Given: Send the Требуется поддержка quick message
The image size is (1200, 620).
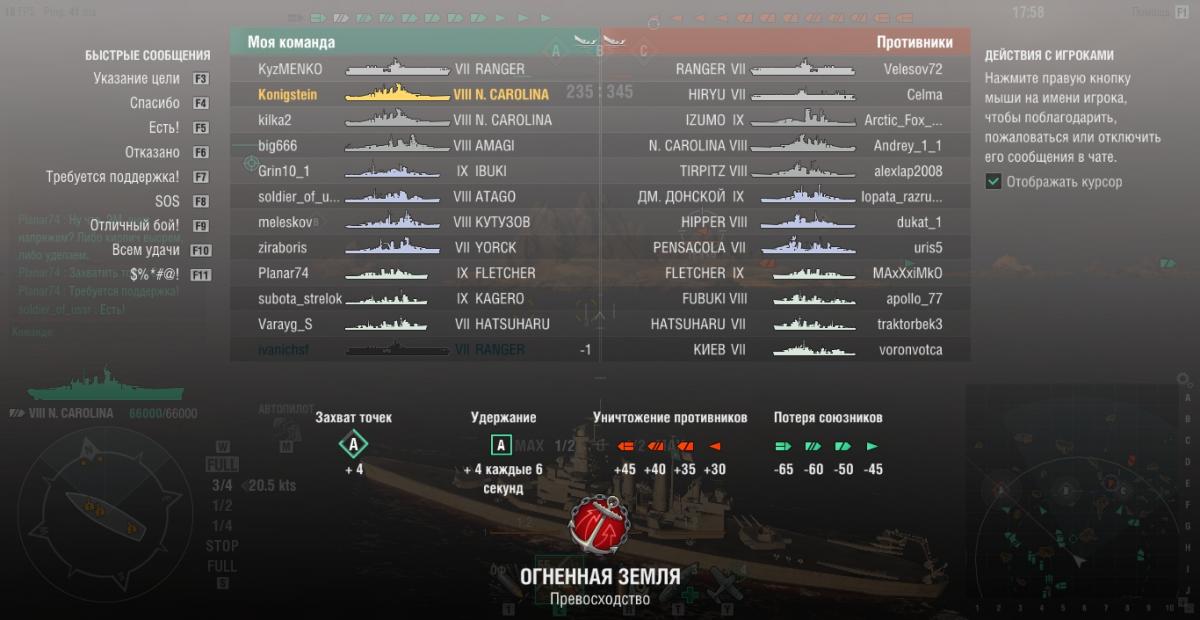Looking at the screenshot, I should pyautogui.click(x=113, y=177).
